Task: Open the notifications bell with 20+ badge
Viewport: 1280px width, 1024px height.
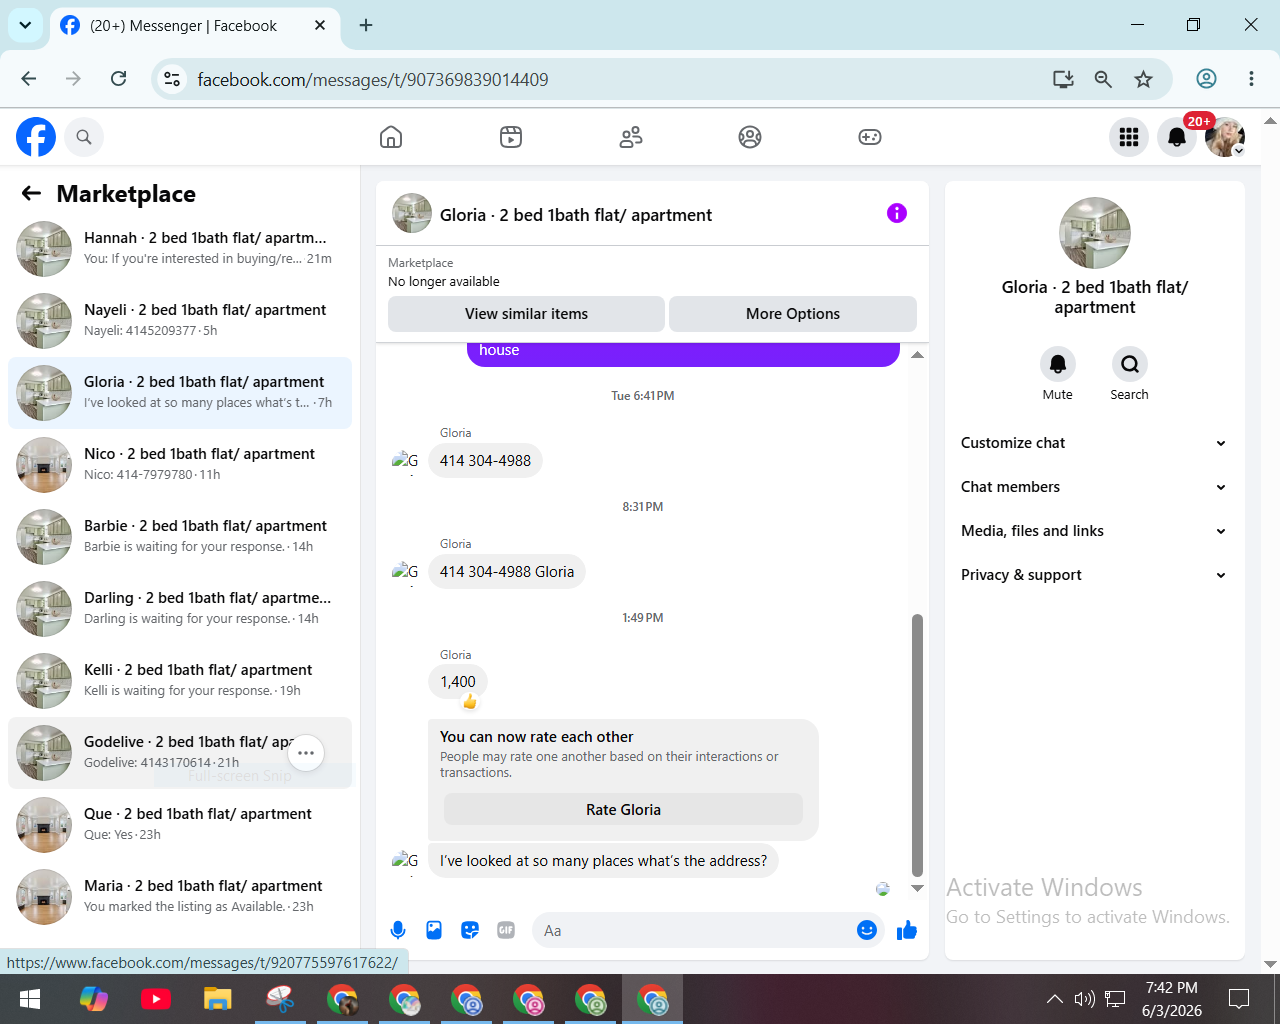Action: pos(1177,137)
